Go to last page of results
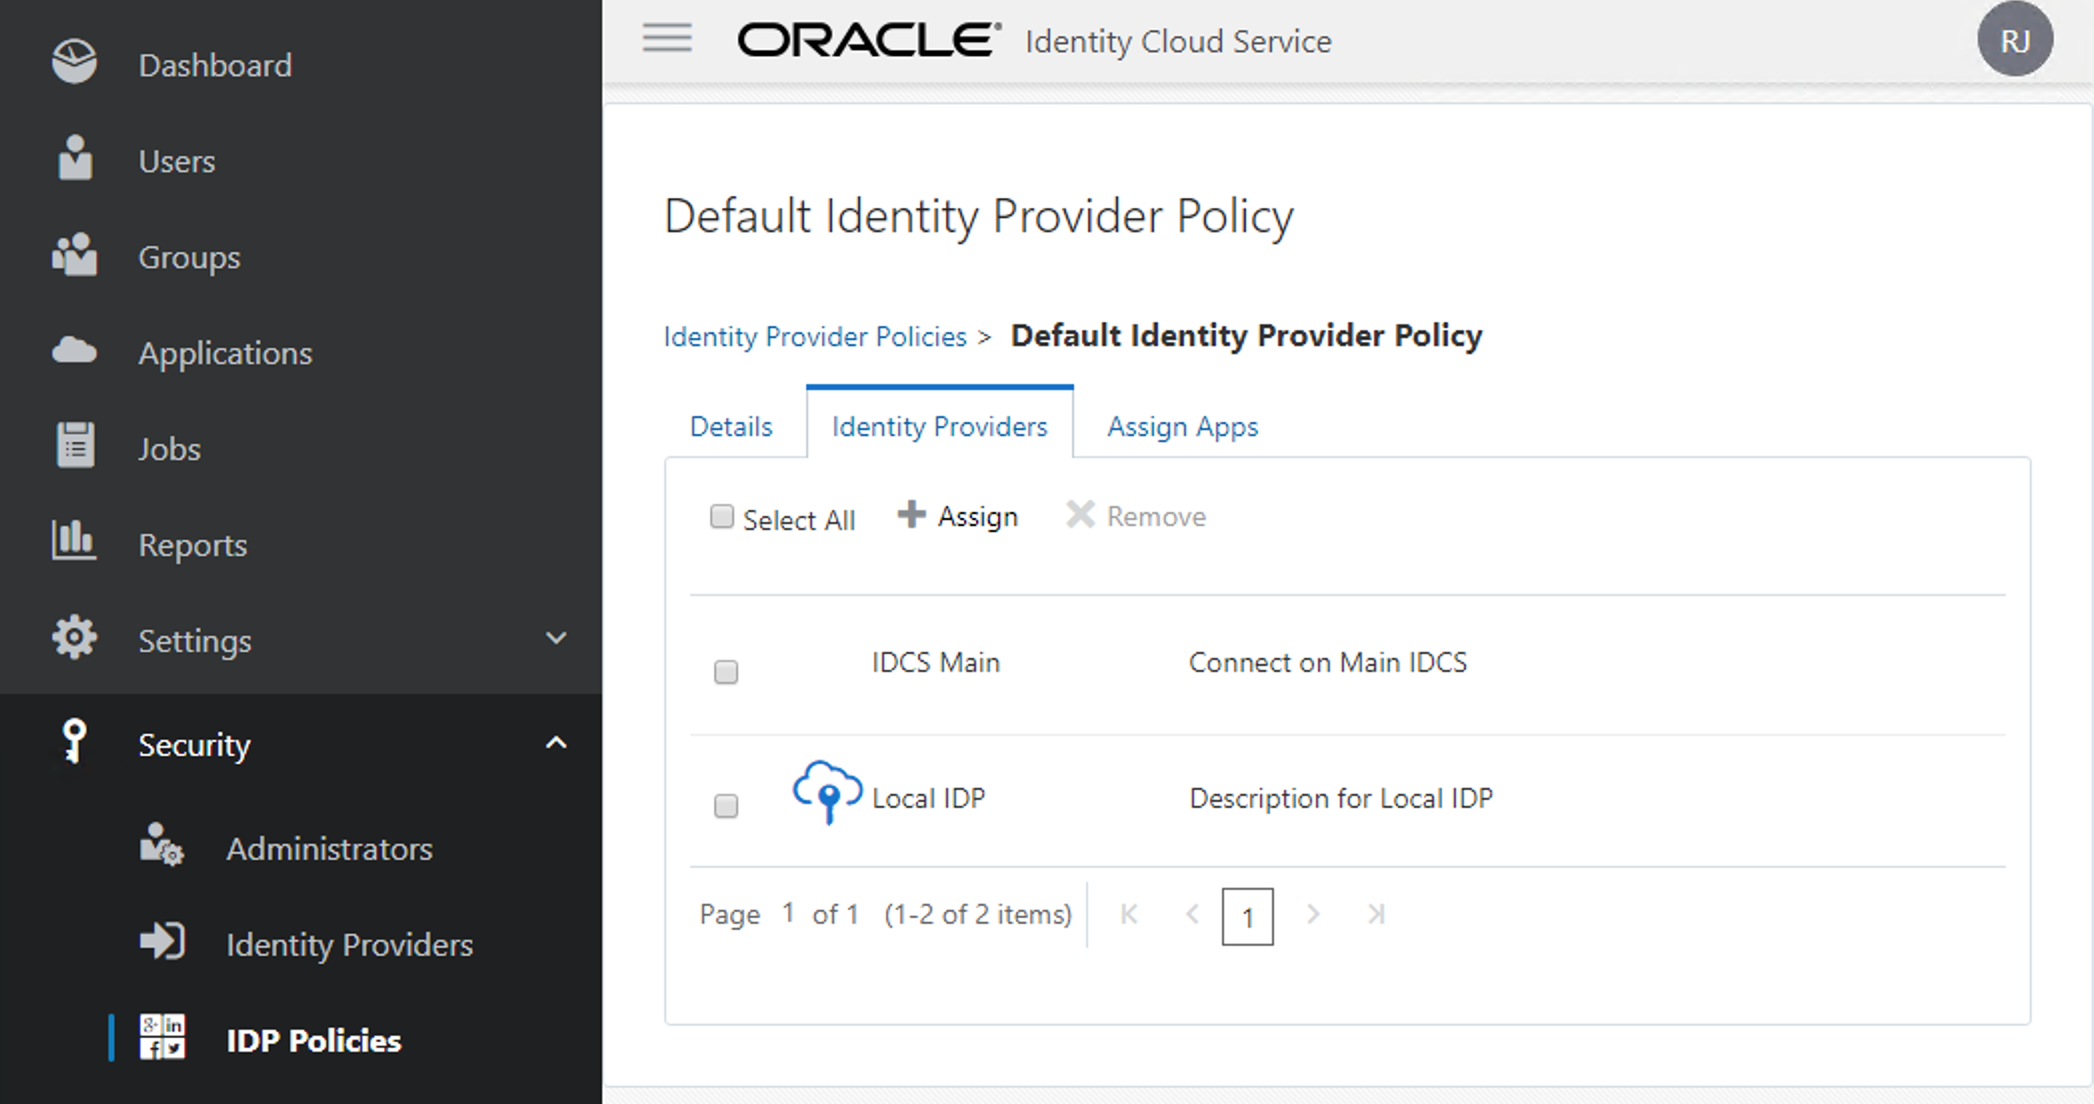2094x1104 pixels. click(x=1376, y=914)
